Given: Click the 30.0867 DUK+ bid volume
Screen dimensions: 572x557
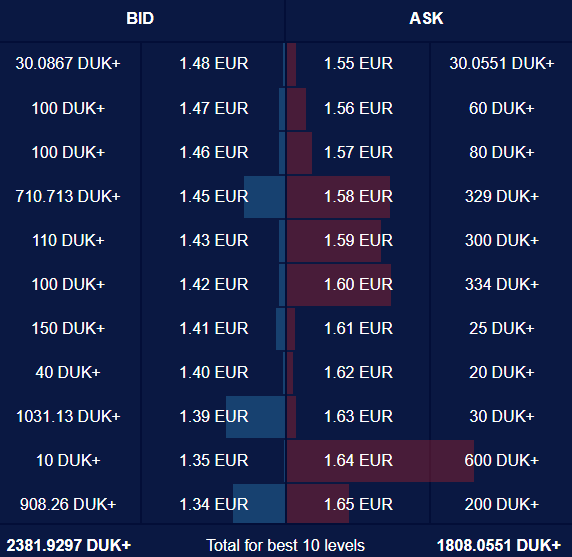Looking at the screenshot, I should point(68,63).
